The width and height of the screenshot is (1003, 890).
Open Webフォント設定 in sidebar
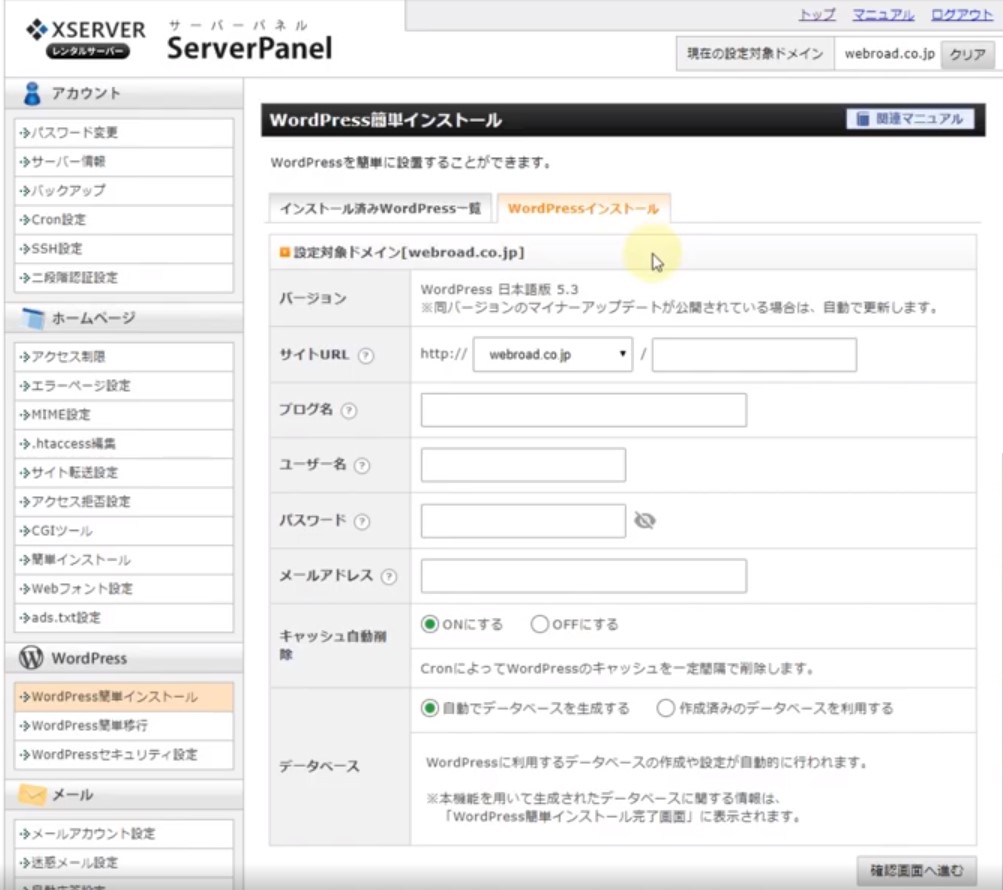[124, 589]
